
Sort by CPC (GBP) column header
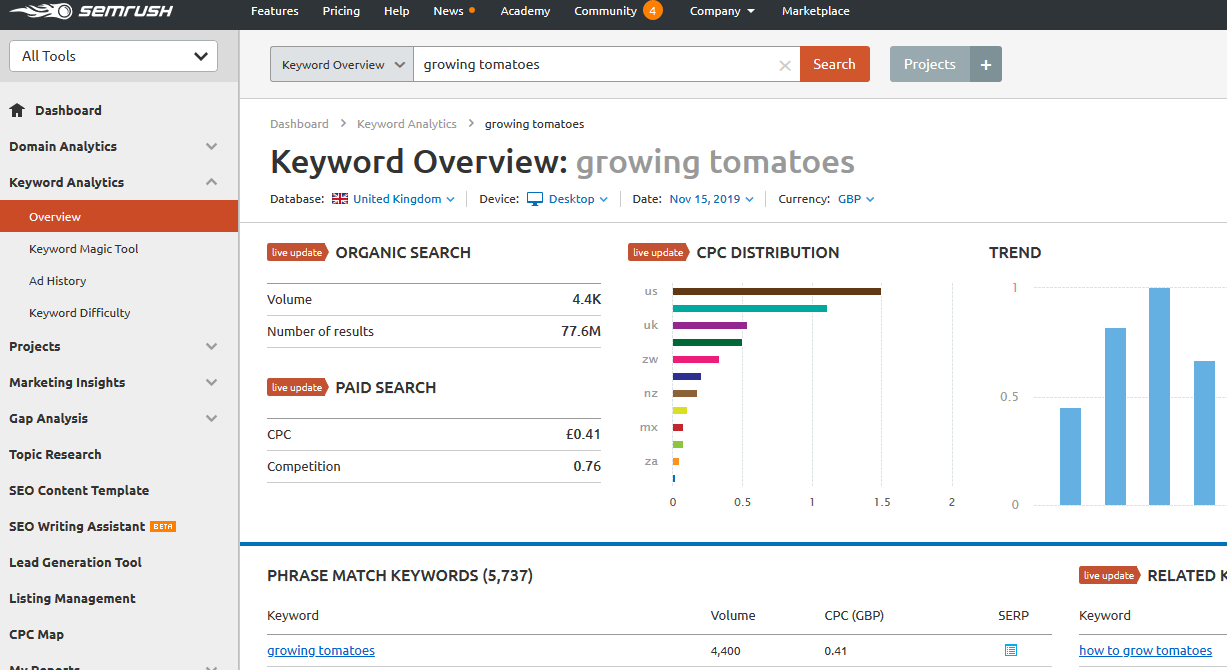[854, 615]
